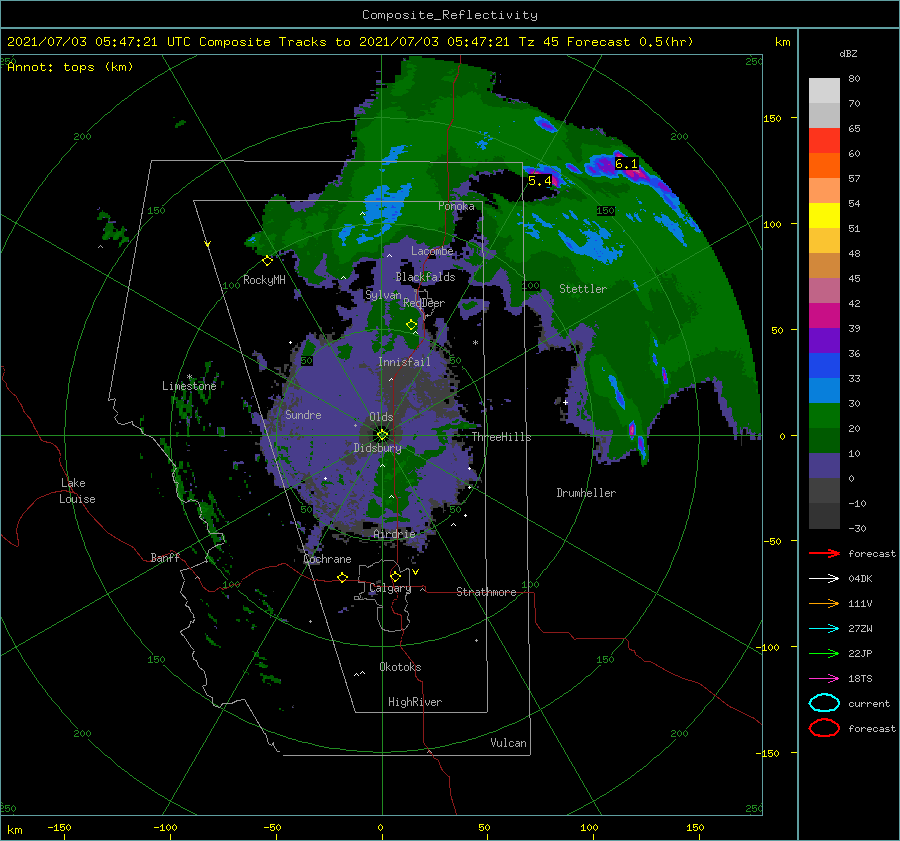The height and width of the screenshot is (841, 900).
Task: Click the Banff label
Action: click(165, 557)
